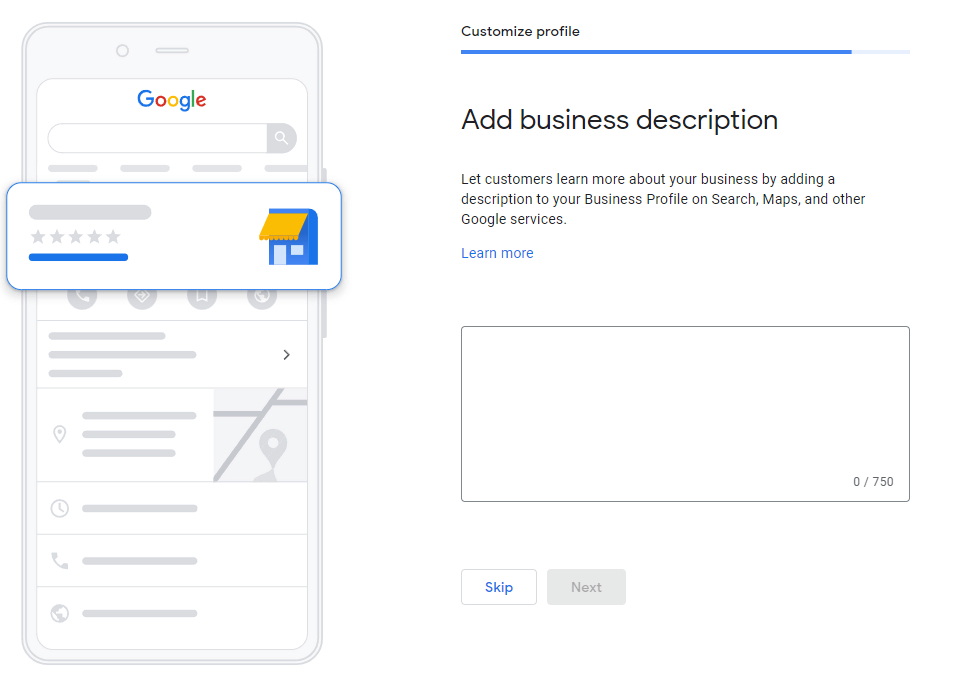This screenshot has width=961, height=678.
Task: Click the star rating row on card
Action: (75, 237)
